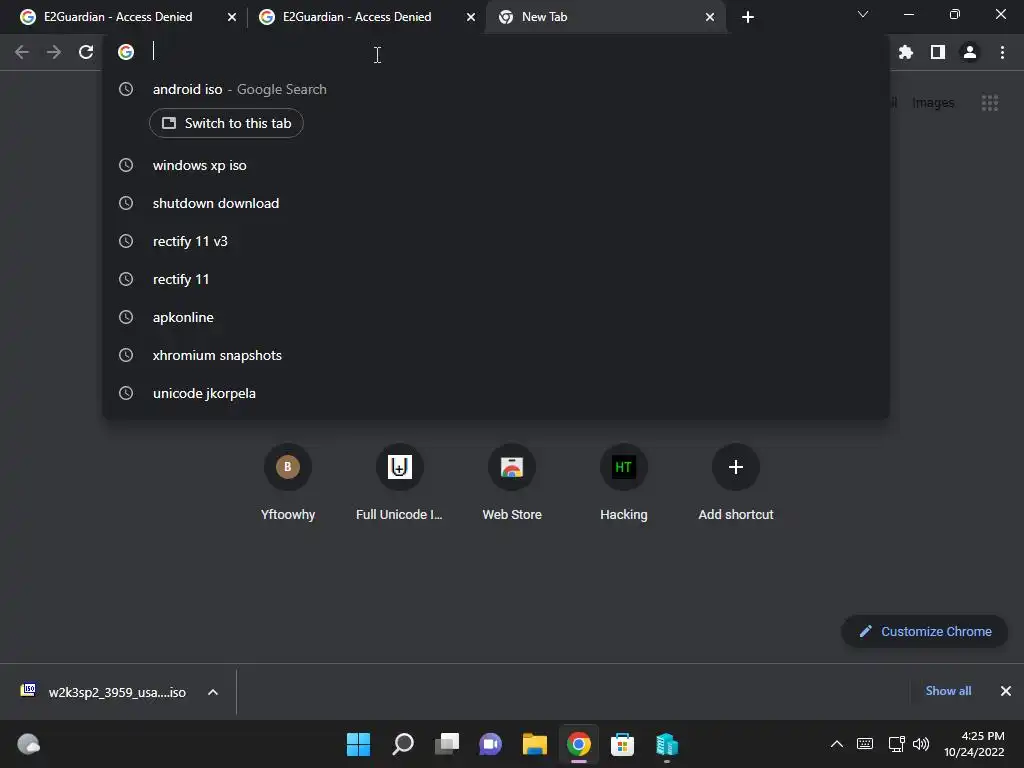Viewport: 1024px width, 768px height.
Task: Pick the apkonline suggestion
Action: click(496, 317)
